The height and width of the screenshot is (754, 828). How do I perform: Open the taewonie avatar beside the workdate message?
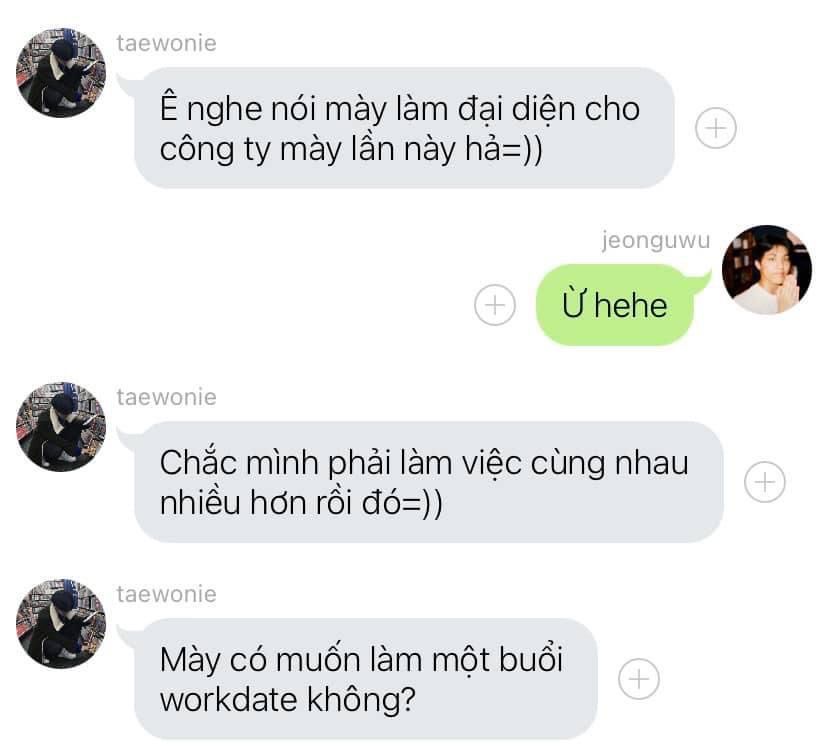(x=61, y=624)
